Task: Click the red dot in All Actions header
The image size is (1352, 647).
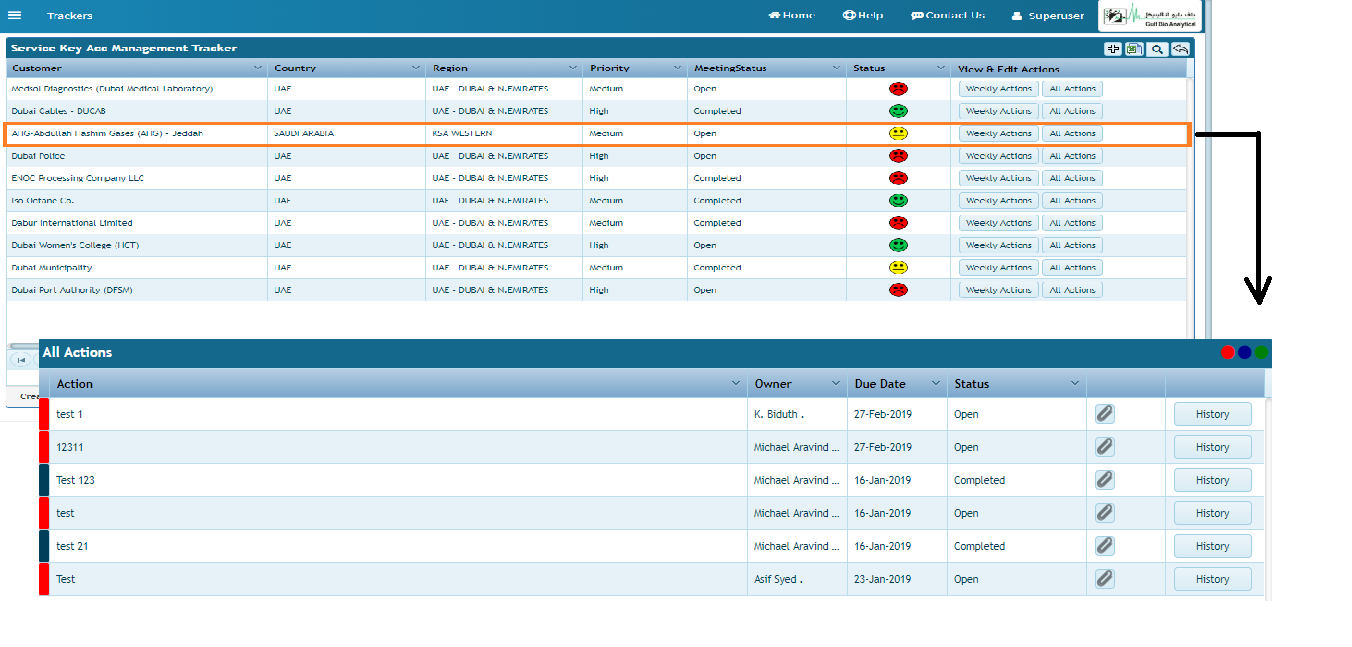Action: [x=1228, y=352]
